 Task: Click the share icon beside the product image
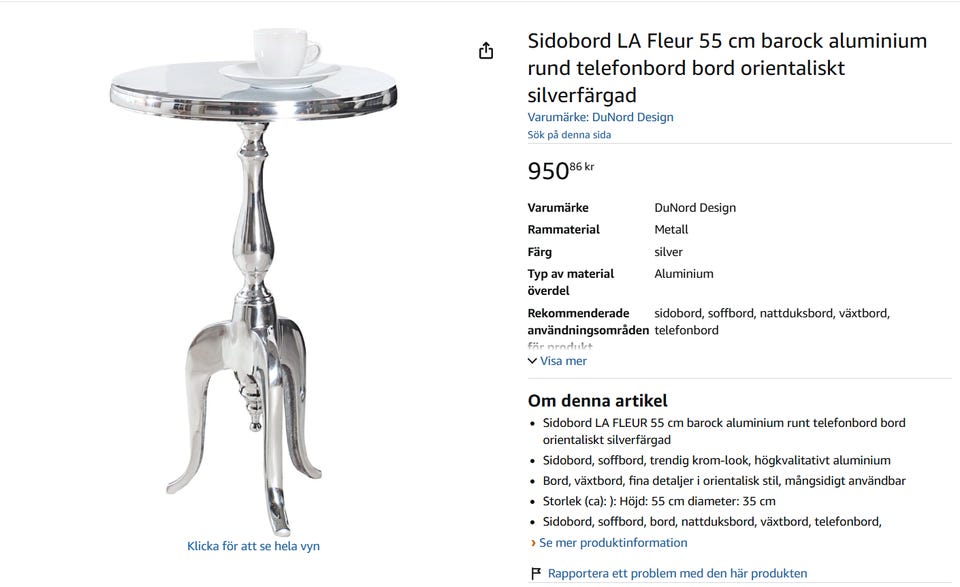(x=486, y=51)
